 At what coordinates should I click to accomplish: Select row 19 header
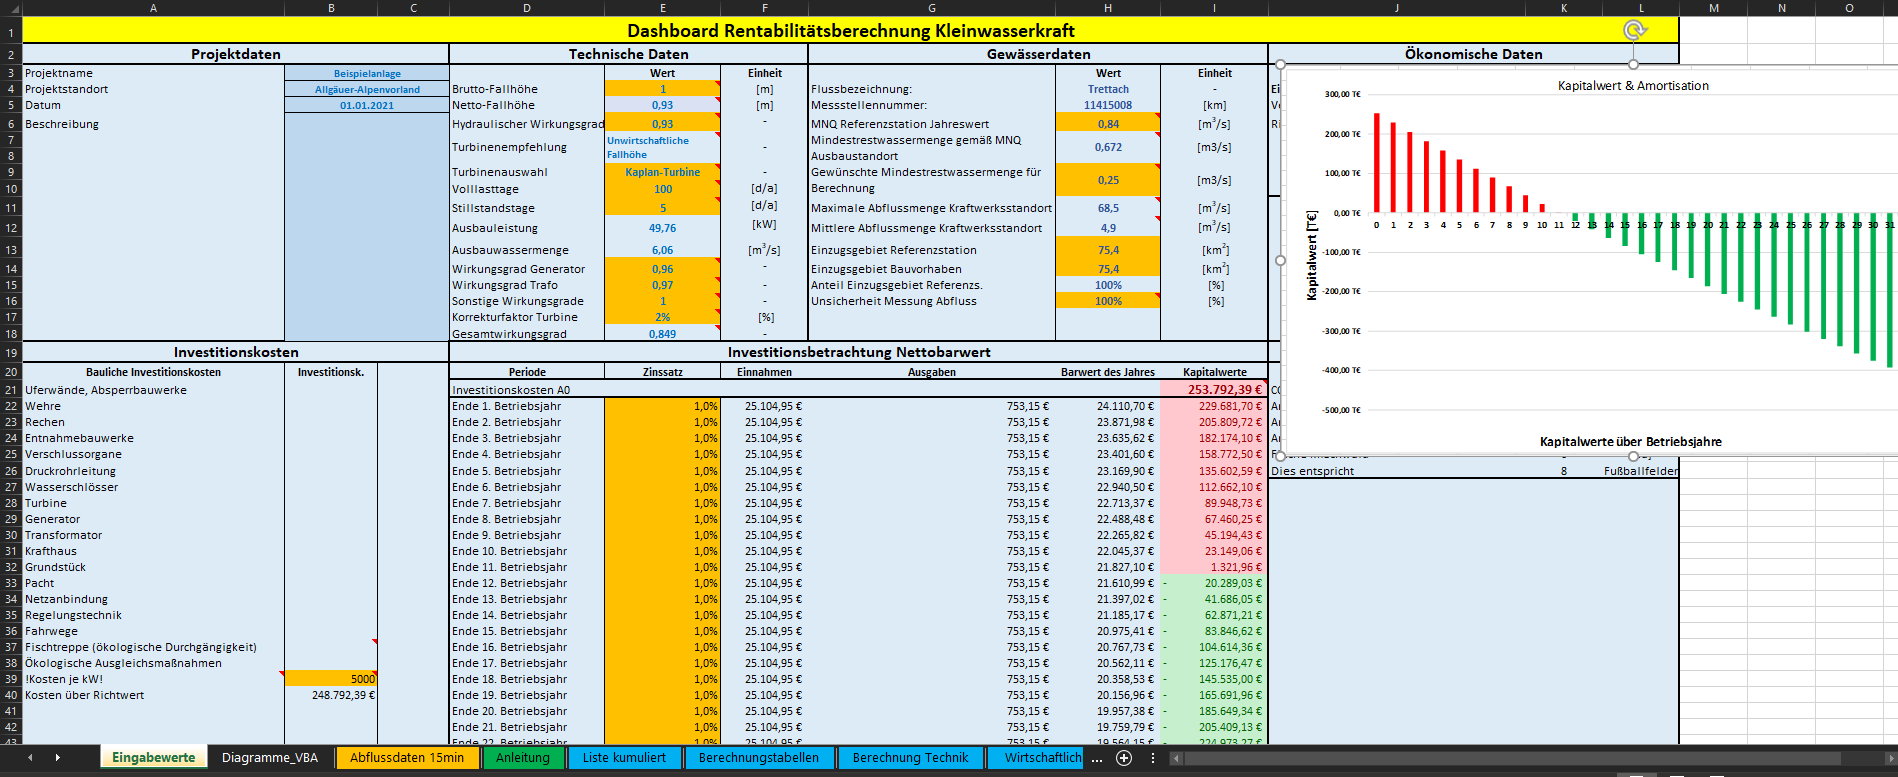pos(11,353)
